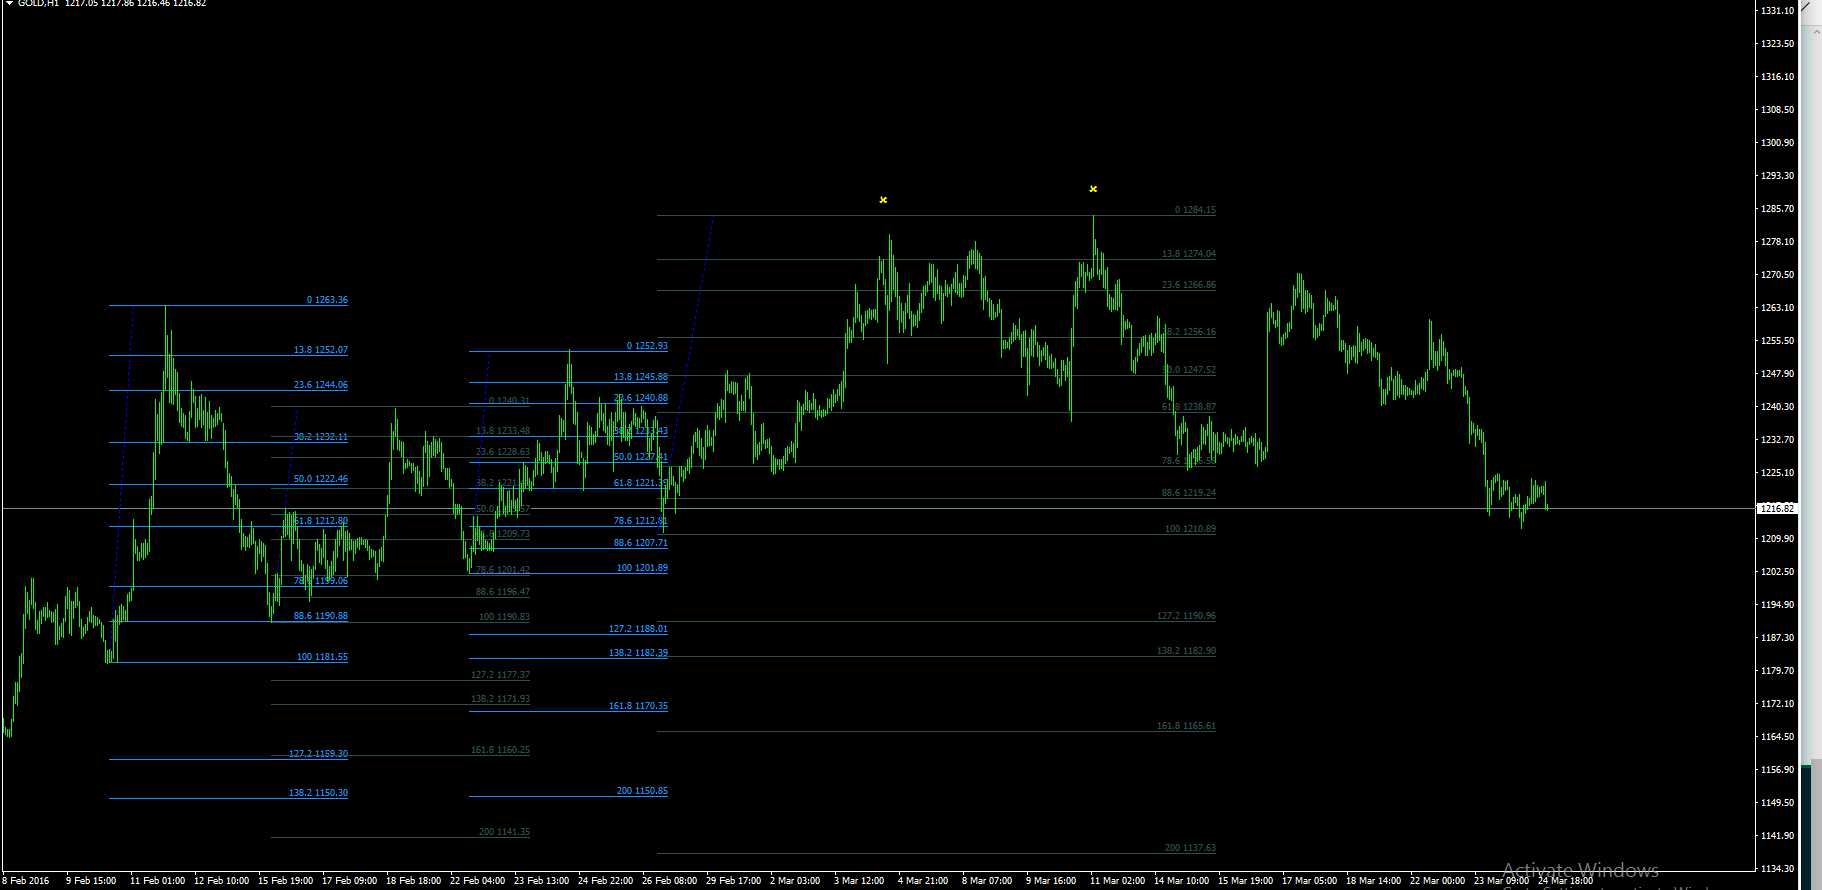
Task: Click the 1285.70 price scale label
Action: [1778, 209]
